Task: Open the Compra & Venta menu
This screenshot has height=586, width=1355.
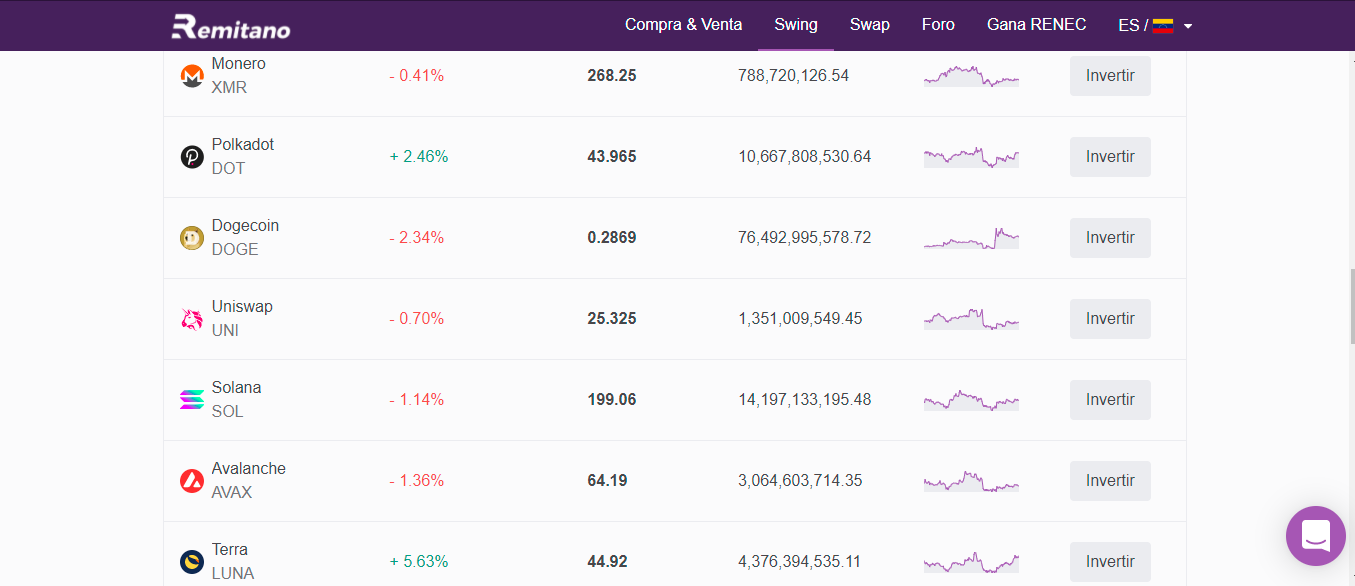Action: click(x=683, y=25)
